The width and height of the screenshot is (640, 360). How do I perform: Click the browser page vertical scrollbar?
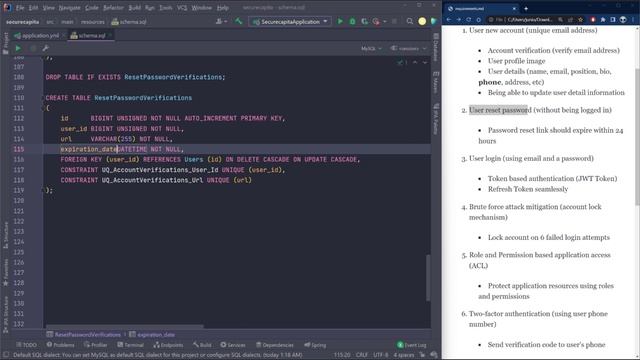click(637, 137)
